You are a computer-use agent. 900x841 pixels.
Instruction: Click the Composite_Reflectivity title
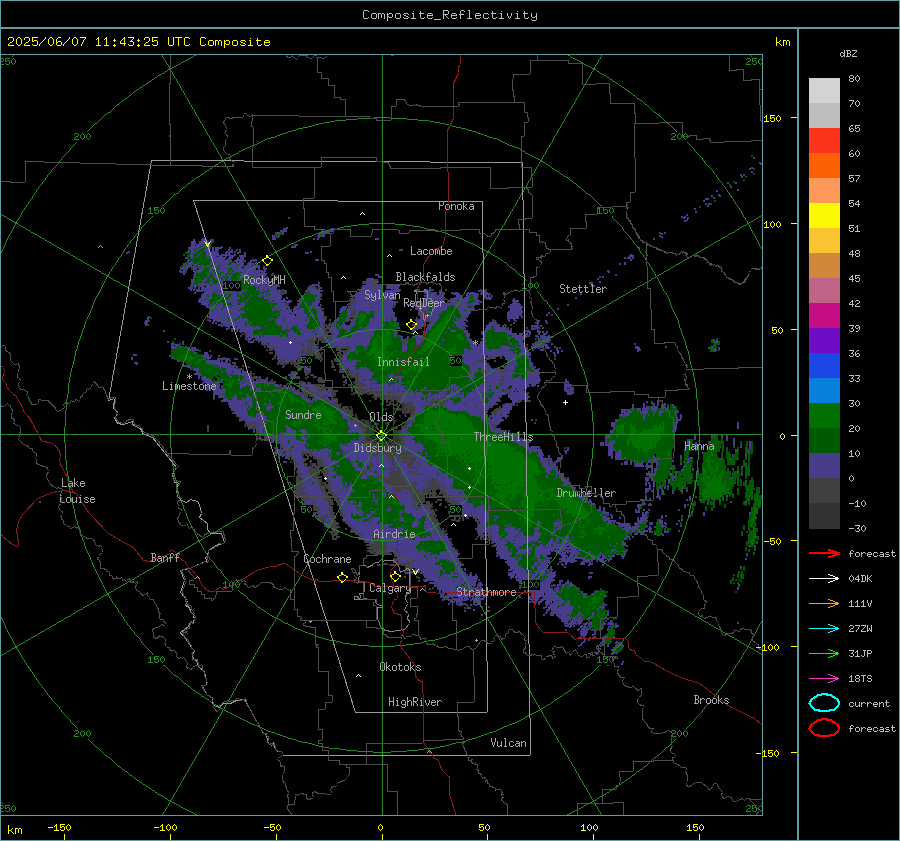pos(450,15)
